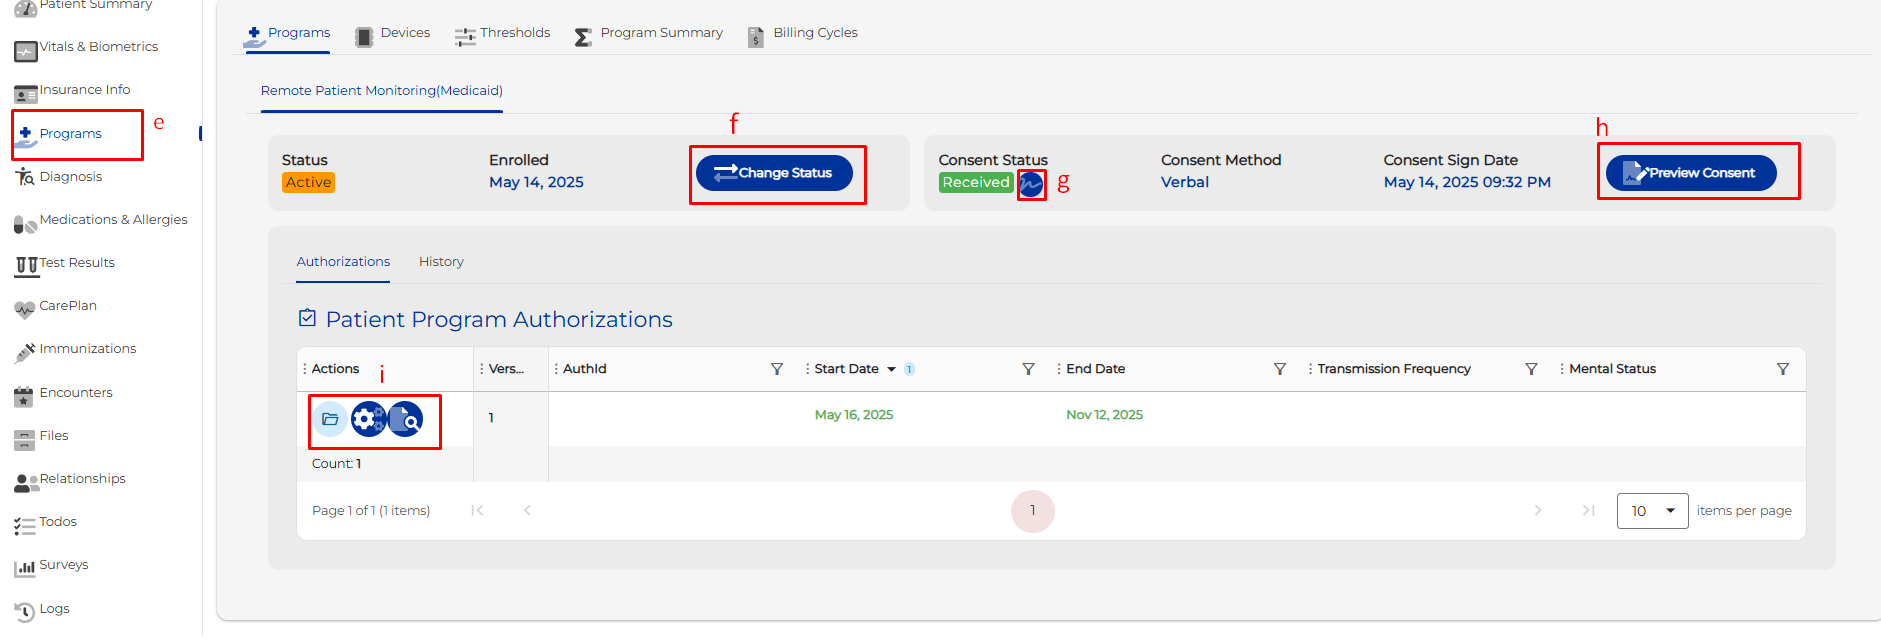Filter the Start Date column
This screenshot has width=1881, height=640.
(1028, 369)
